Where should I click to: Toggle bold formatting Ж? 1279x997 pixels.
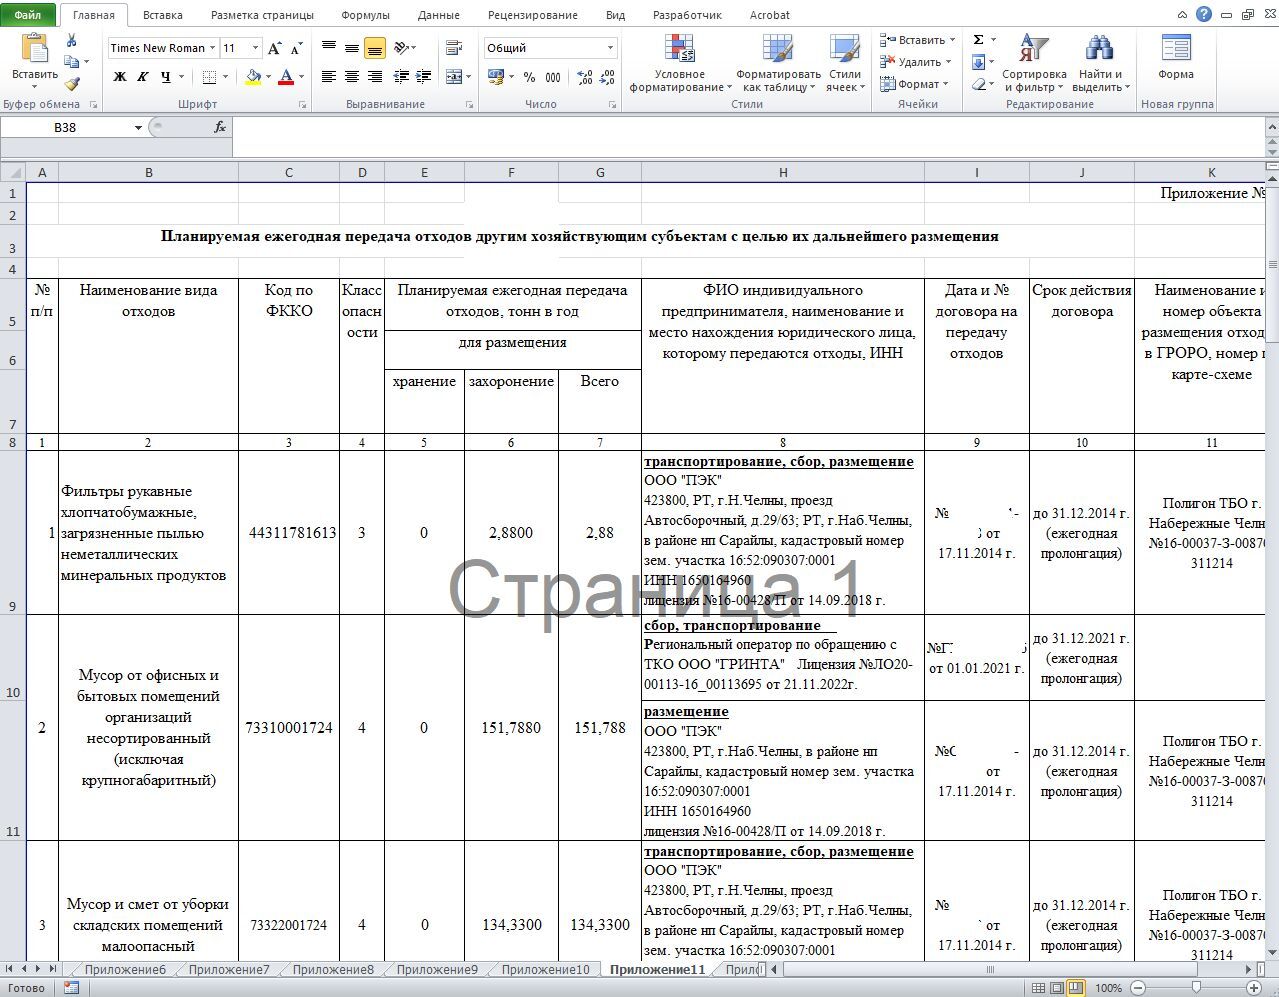(120, 77)
